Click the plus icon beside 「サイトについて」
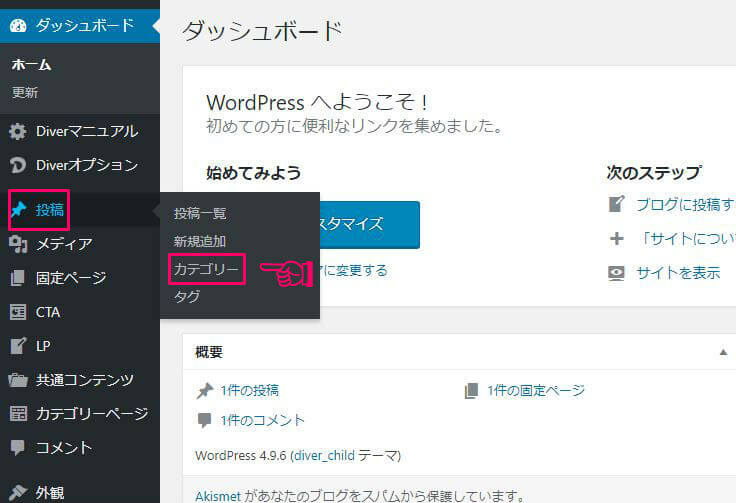736x503 pixels. tap(616, 238)
